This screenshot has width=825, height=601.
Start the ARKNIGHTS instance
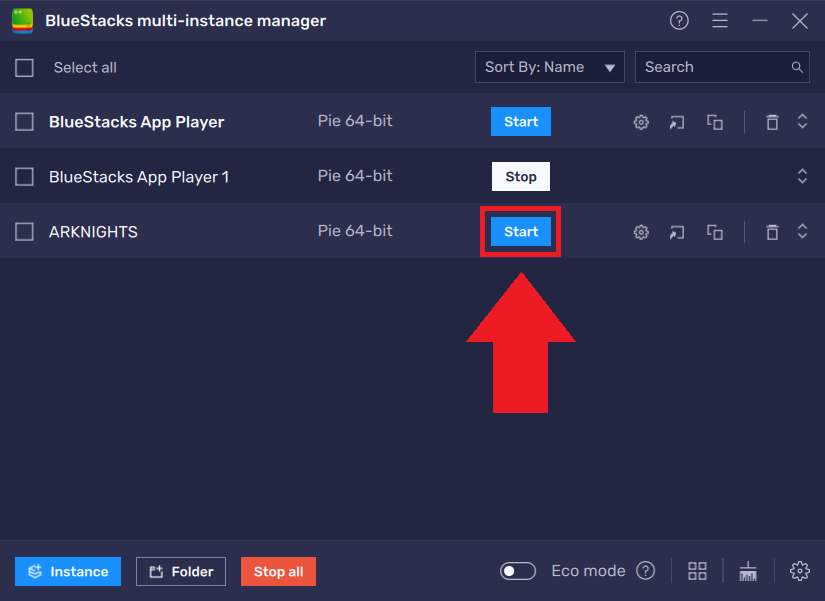(520, 231)
